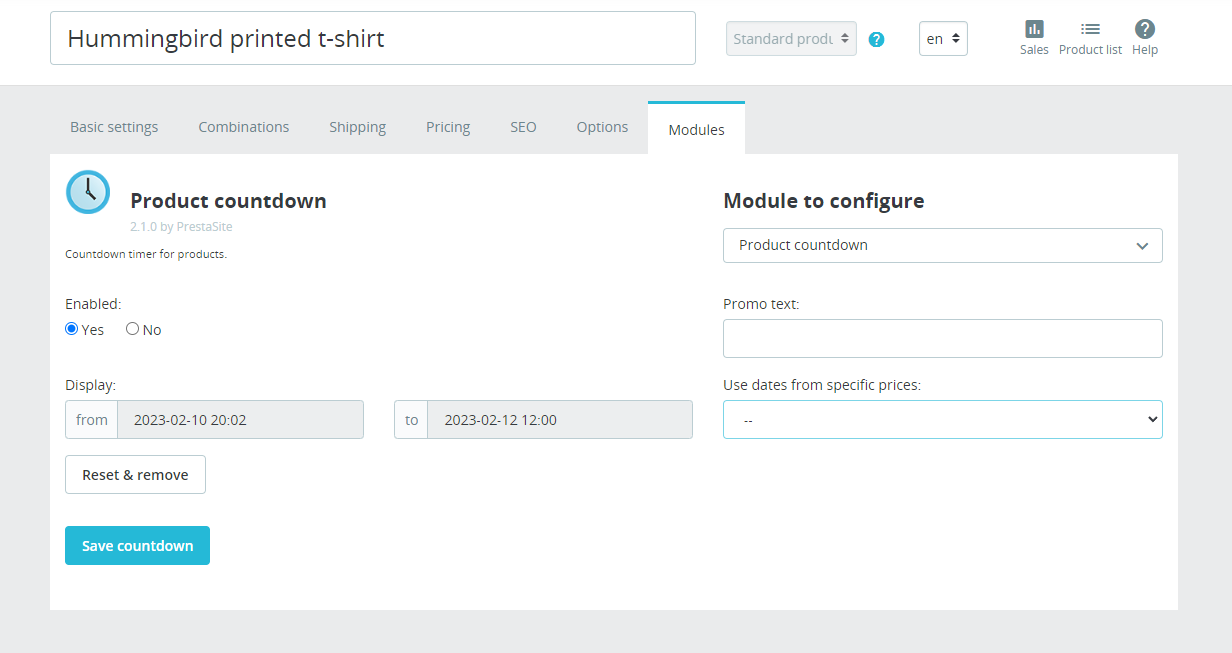Open the Sales chart icon
The width and height of the screenshot is (1232, 653).
point(1034,29)
